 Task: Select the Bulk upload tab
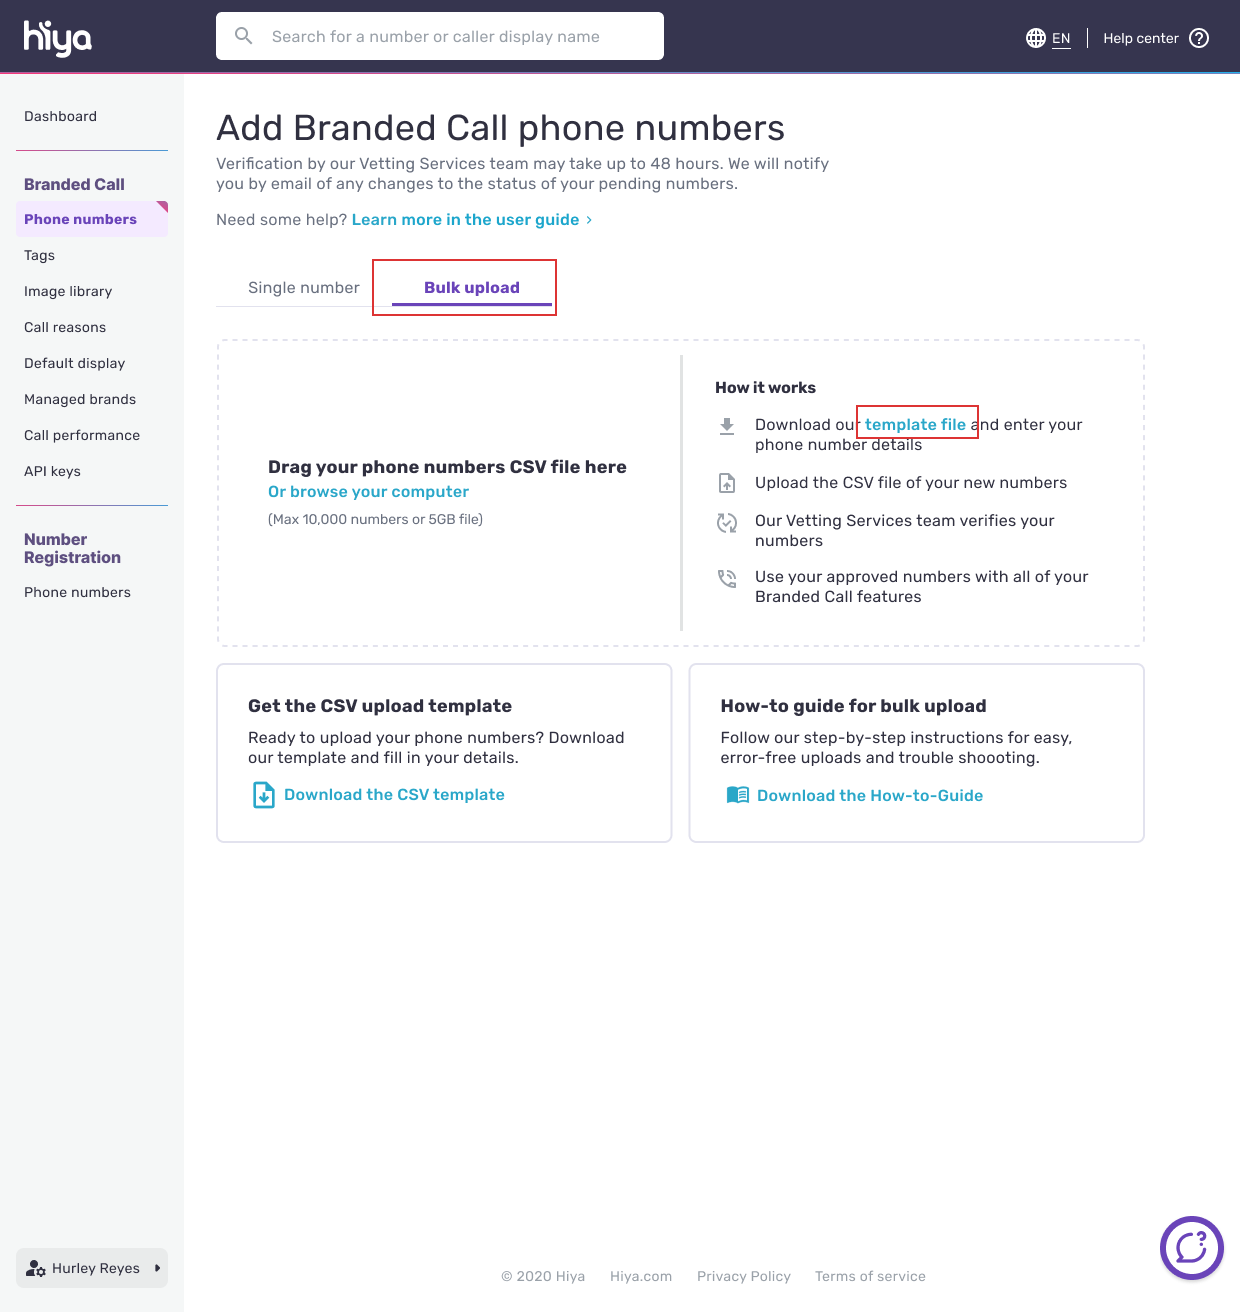(x=471, y=288)
